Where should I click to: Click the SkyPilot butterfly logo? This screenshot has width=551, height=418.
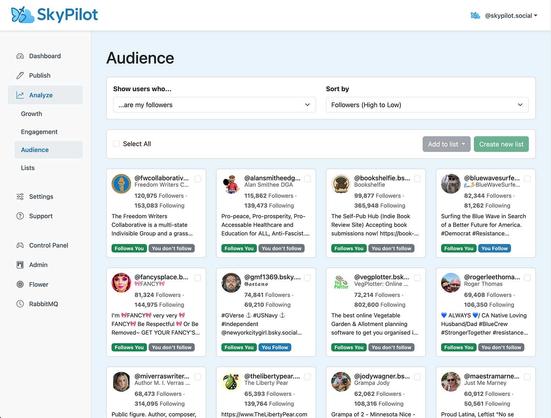tap(22, 15)
